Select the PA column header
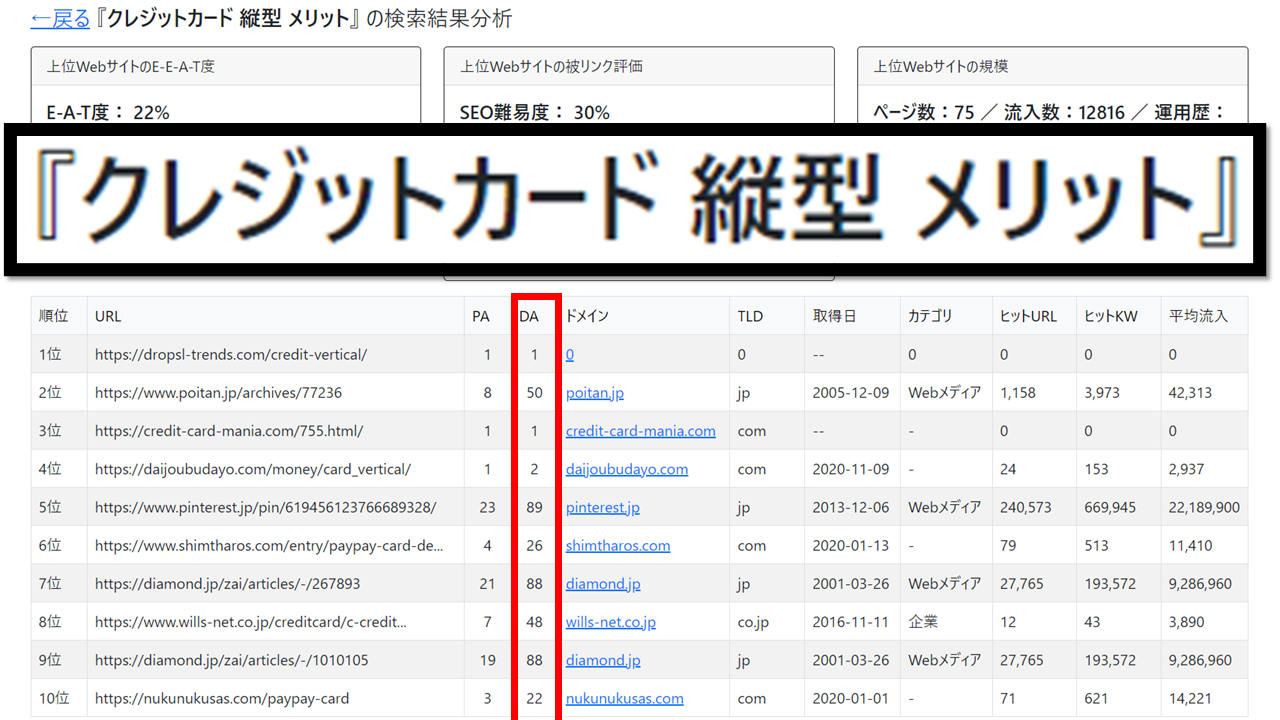1280x720 pixels. (x=483, y=315)
